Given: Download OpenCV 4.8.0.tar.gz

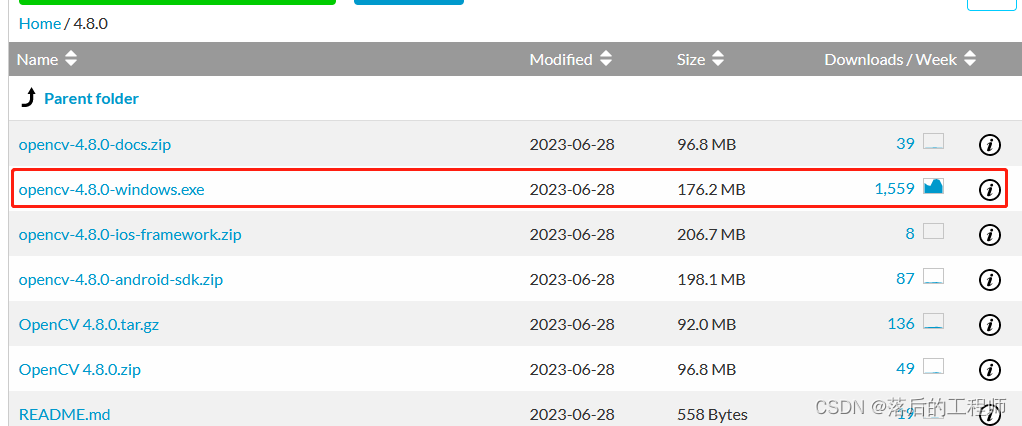Looking at the screenshot, I should click(x=89, y=324).
